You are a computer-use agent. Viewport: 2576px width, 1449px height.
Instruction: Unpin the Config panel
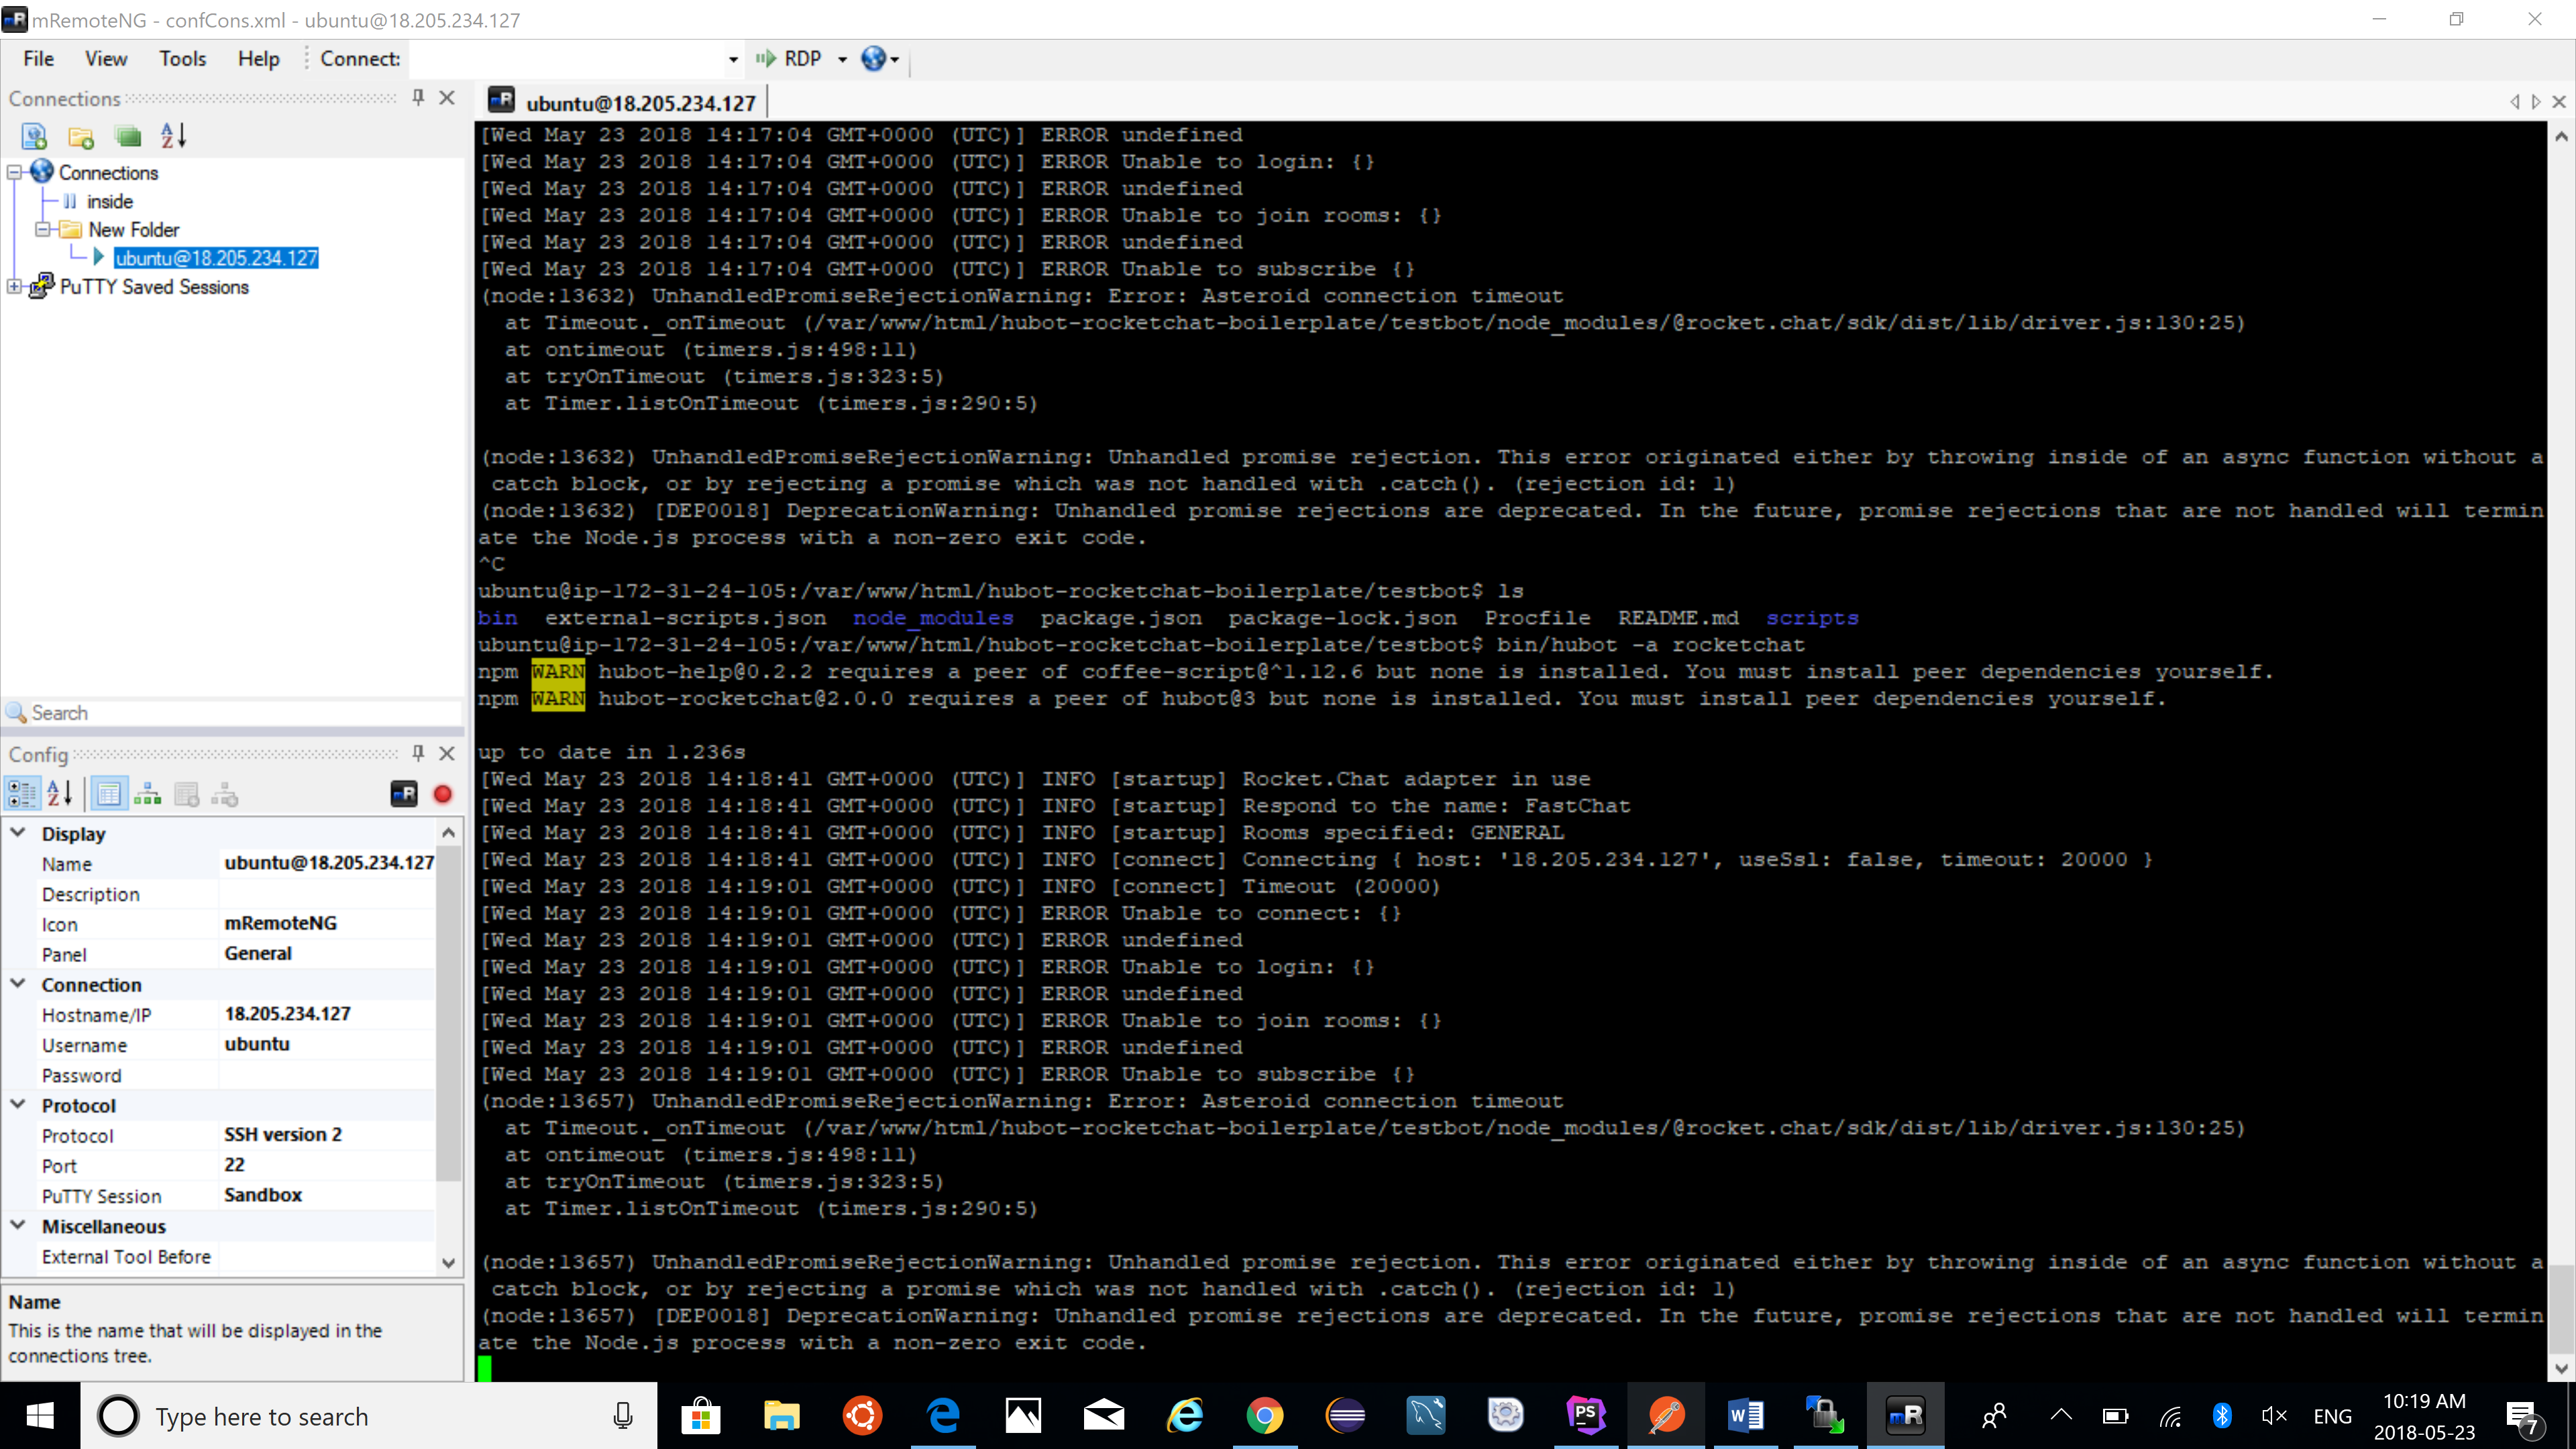tap(417, 754)
